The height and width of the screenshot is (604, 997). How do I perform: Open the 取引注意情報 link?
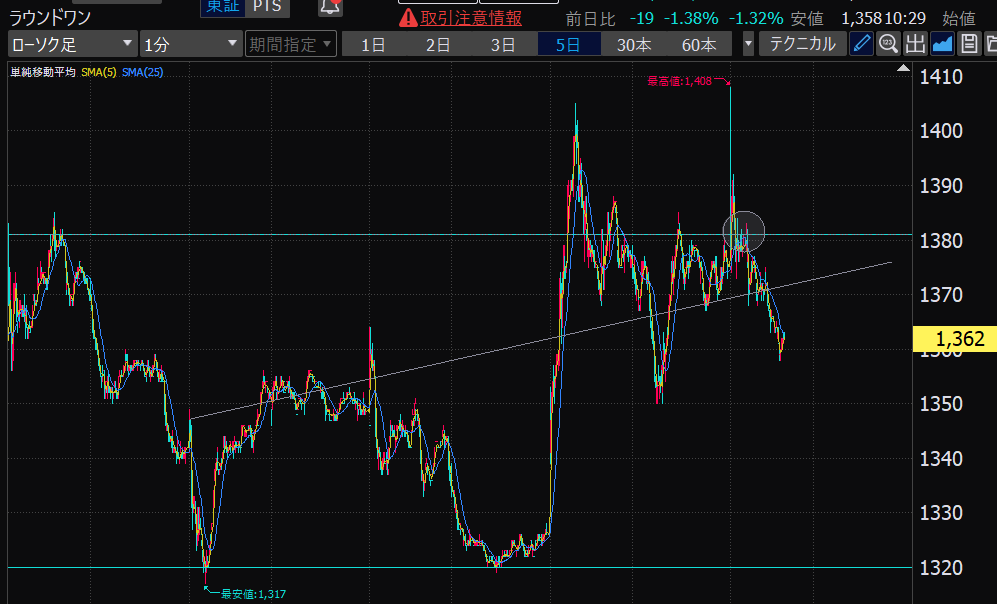[471, 18]
